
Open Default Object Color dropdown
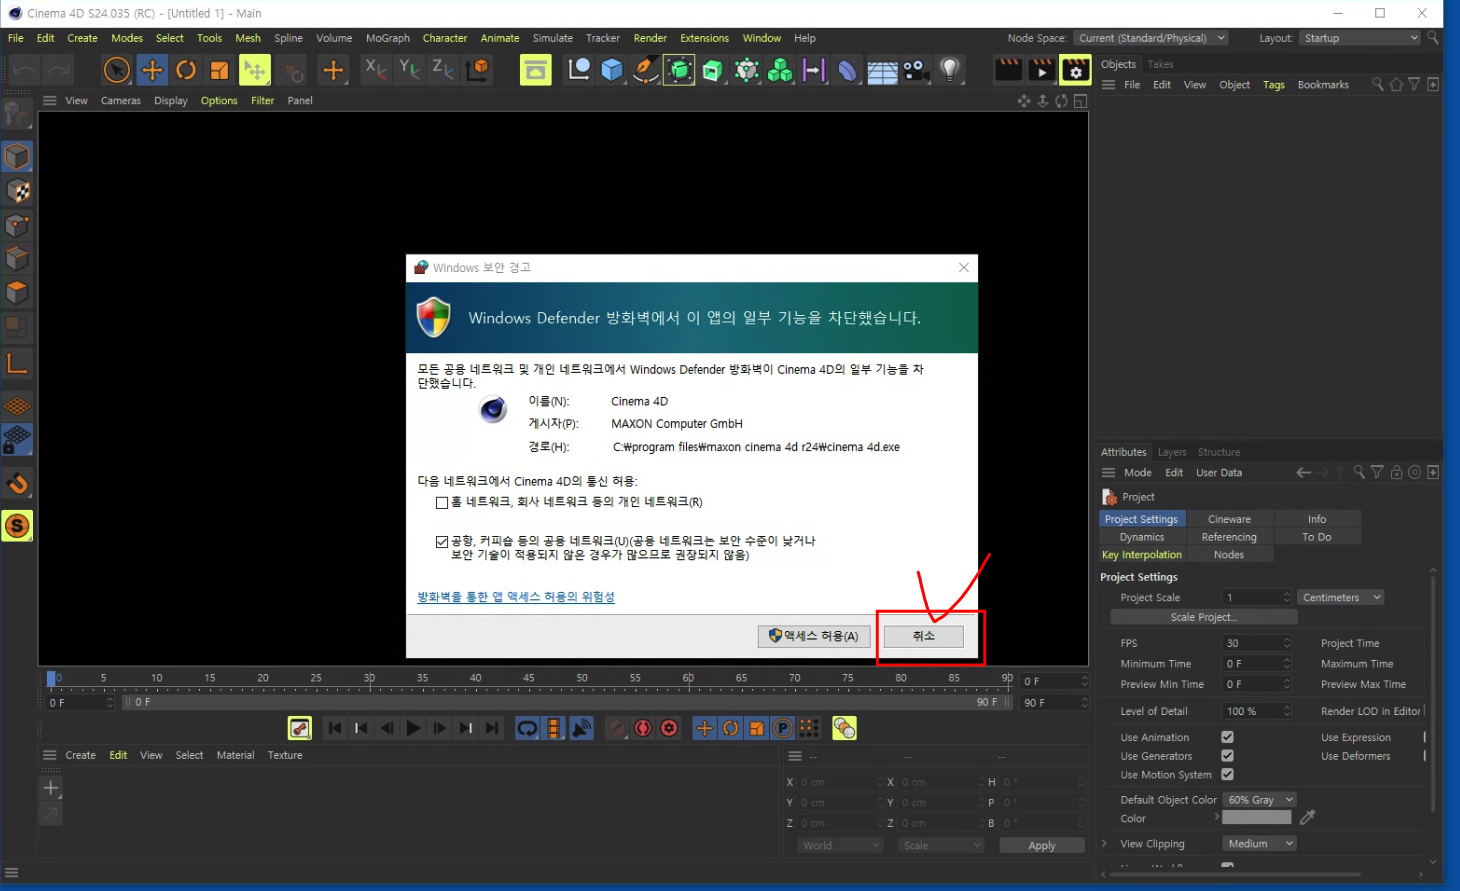(1259, 800)
